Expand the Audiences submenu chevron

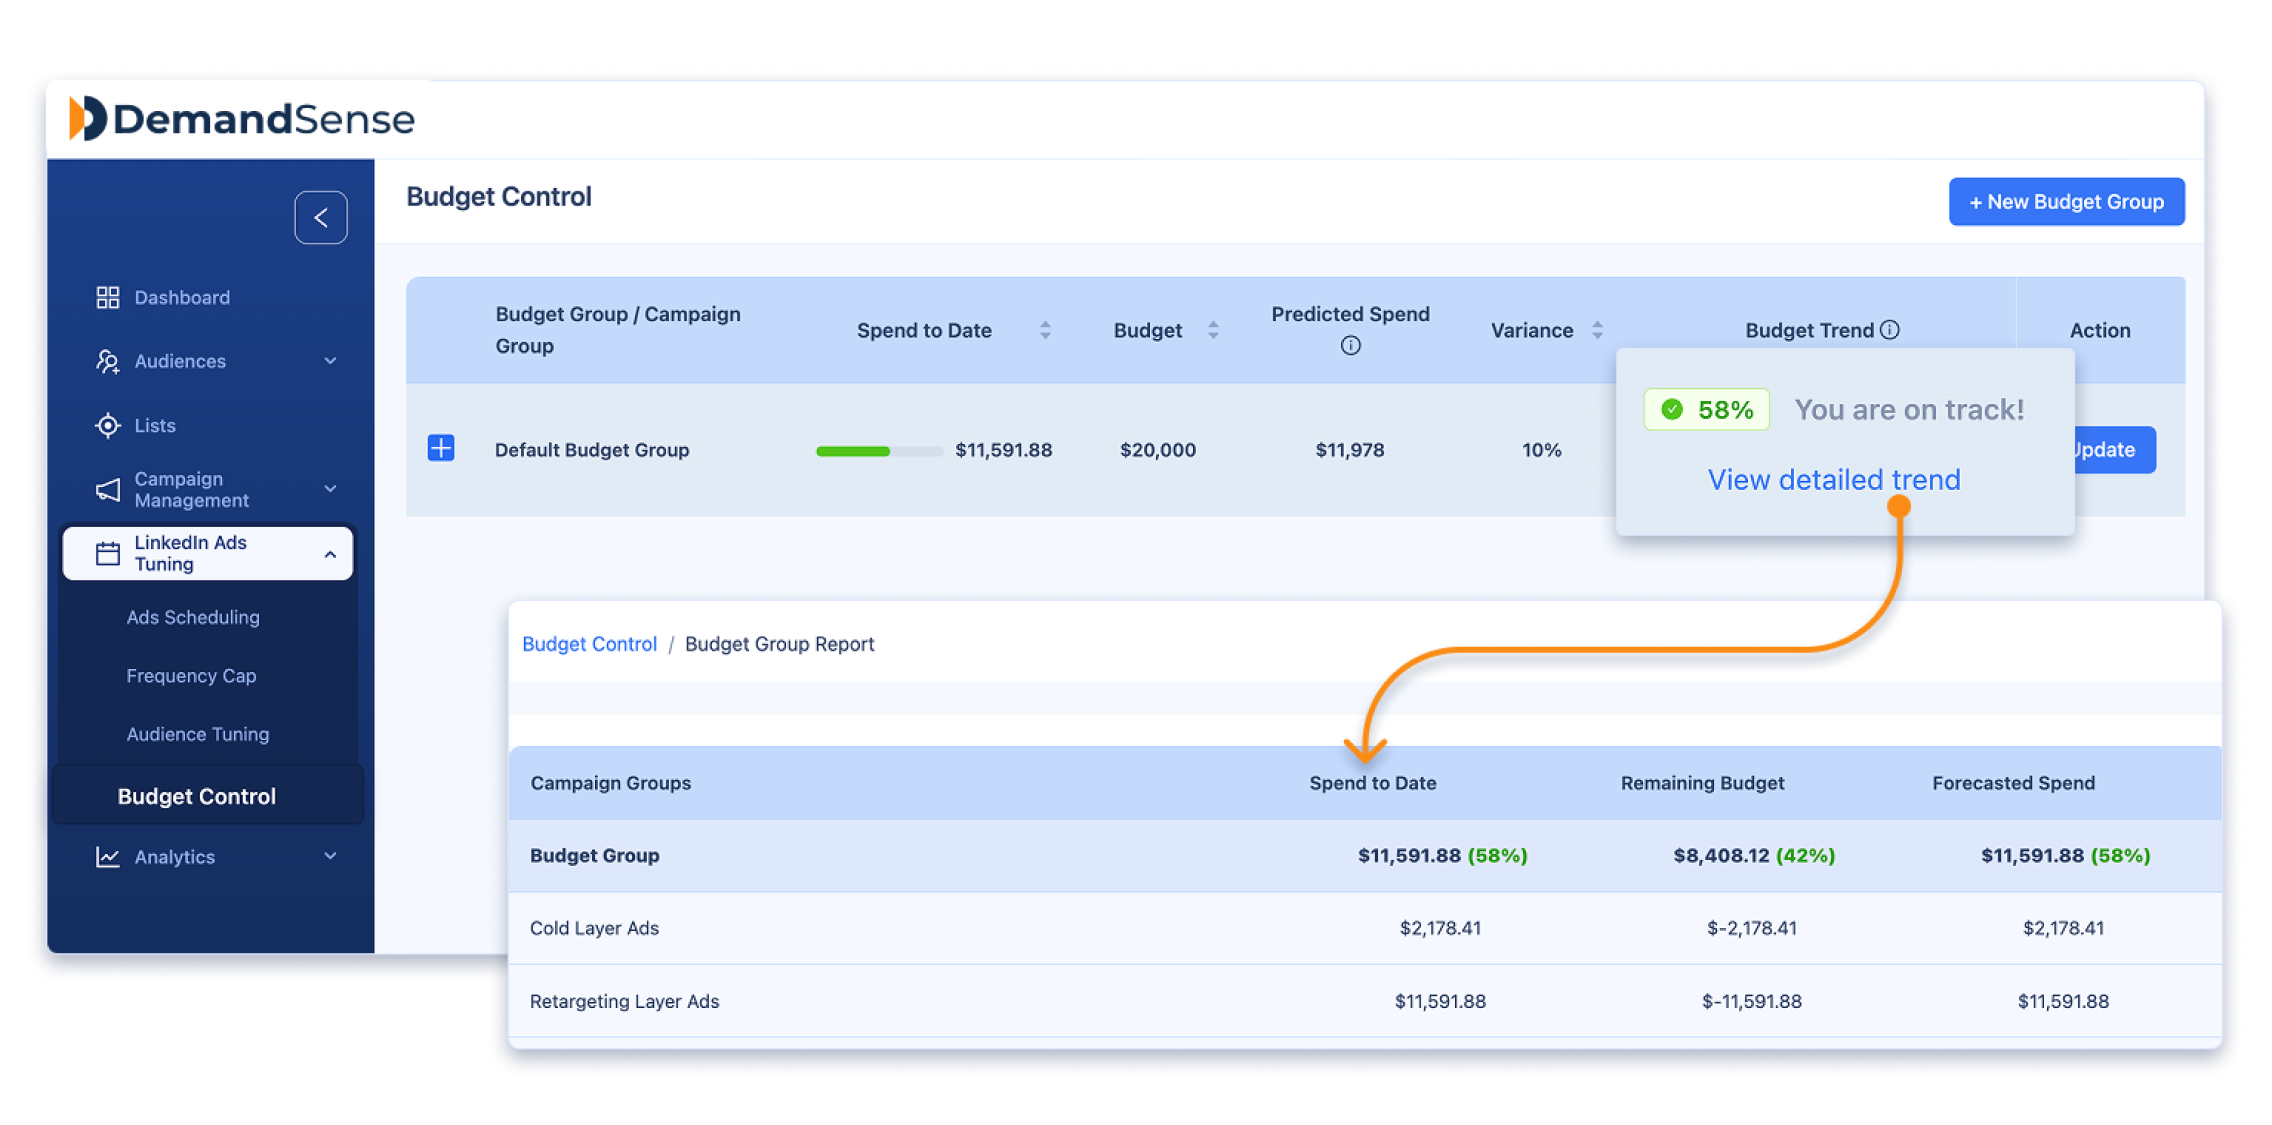click(x=330, y=361)
